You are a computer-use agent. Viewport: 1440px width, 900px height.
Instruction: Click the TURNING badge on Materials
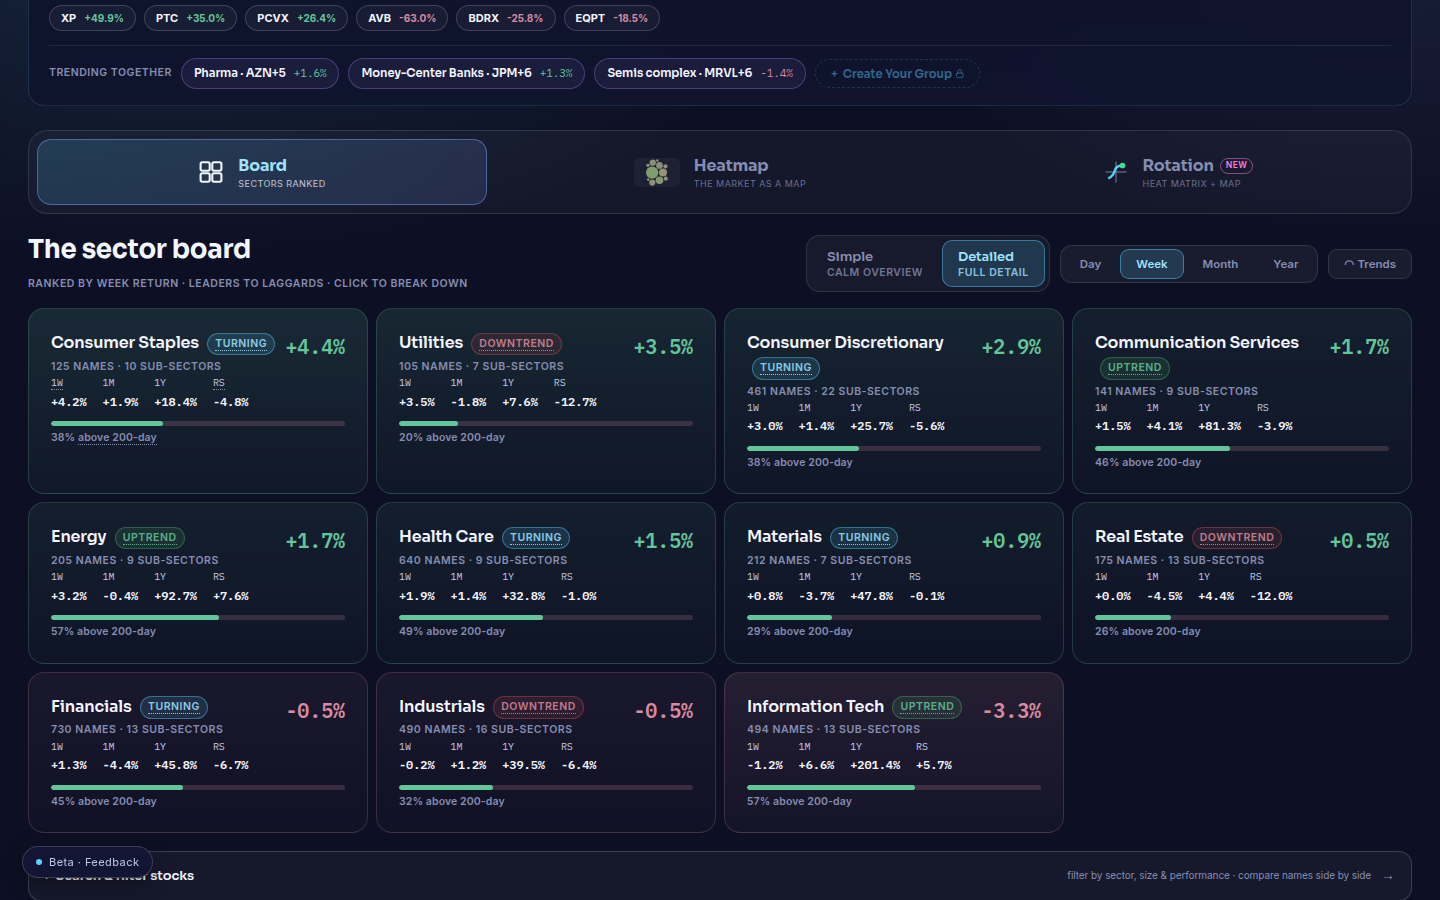pos(864,537)
